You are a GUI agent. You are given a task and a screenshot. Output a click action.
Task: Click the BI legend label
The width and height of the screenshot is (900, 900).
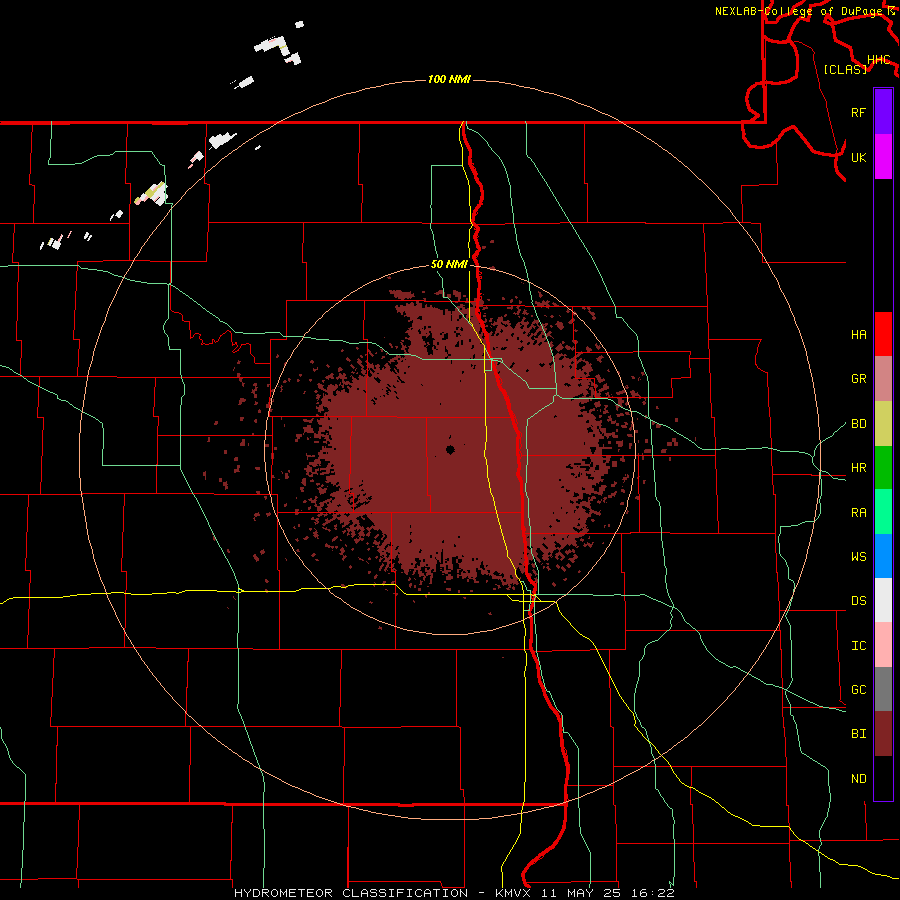(858, 734)
